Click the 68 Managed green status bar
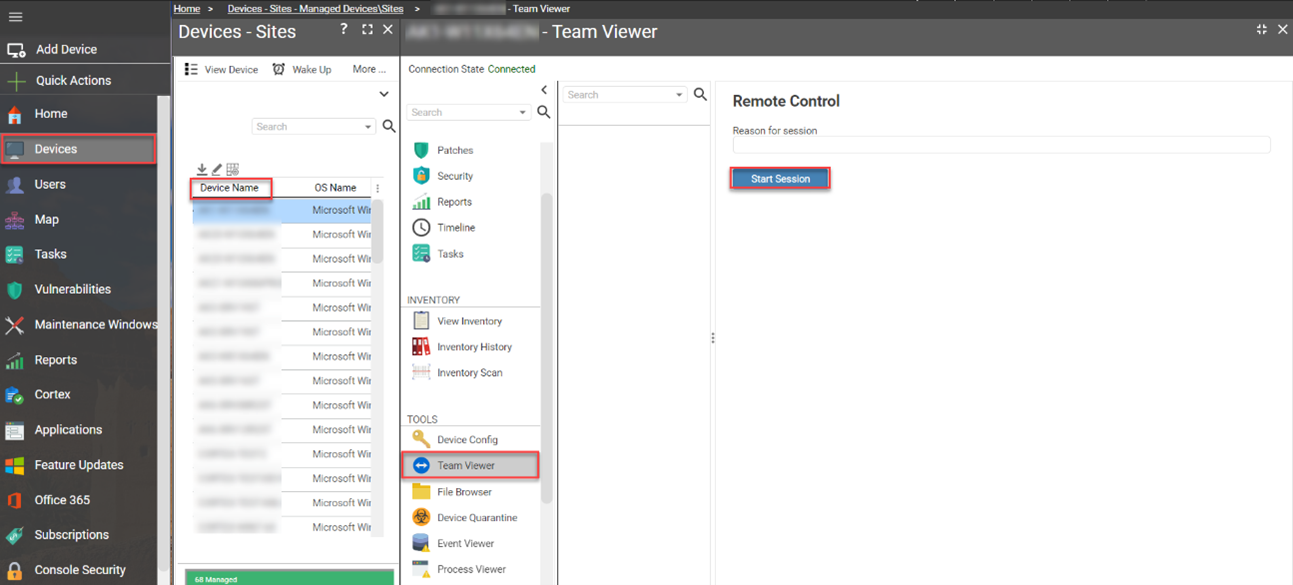1293x585 pixels. tap(290, 578)
